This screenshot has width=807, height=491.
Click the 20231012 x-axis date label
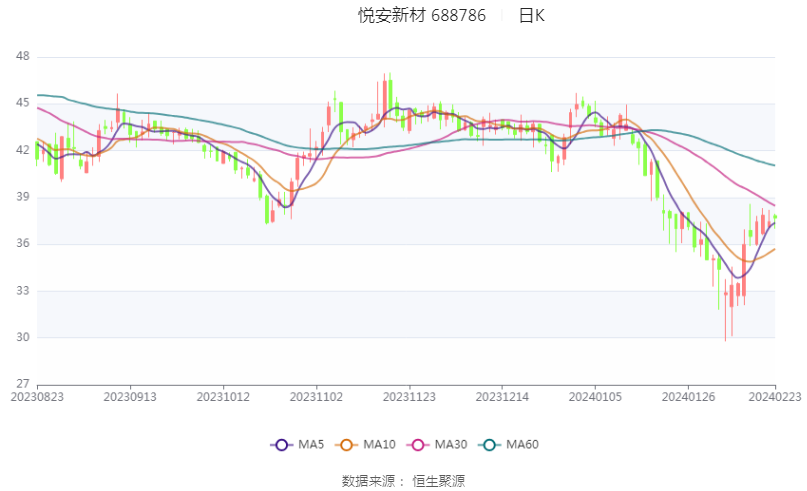click(x=223, y=397)
